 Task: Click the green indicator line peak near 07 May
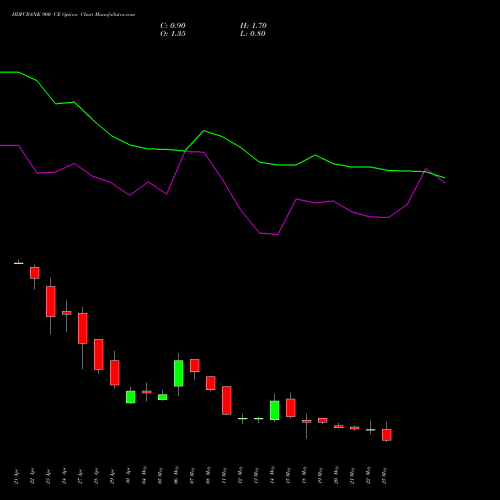204,131
